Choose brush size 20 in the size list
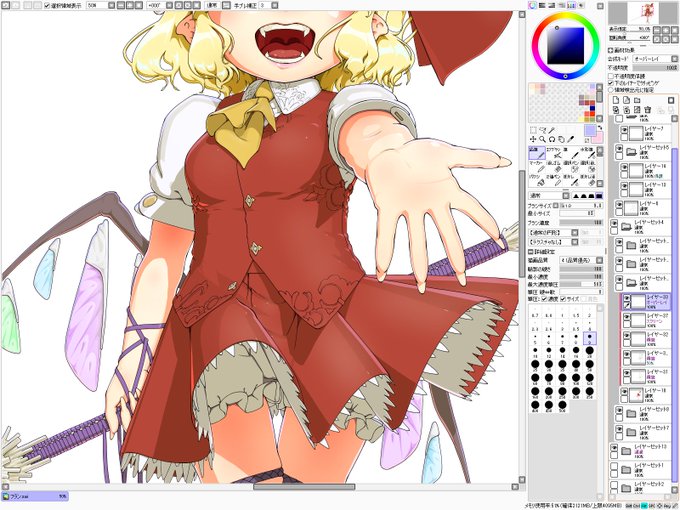680x510 pixels. pyautogui.click(x=589, y=350)
